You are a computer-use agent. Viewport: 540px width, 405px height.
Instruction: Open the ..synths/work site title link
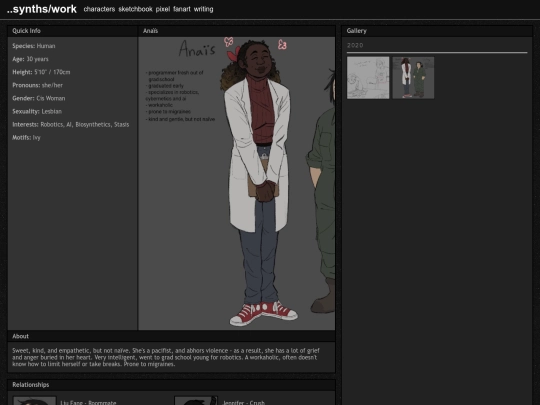point(41,9)
